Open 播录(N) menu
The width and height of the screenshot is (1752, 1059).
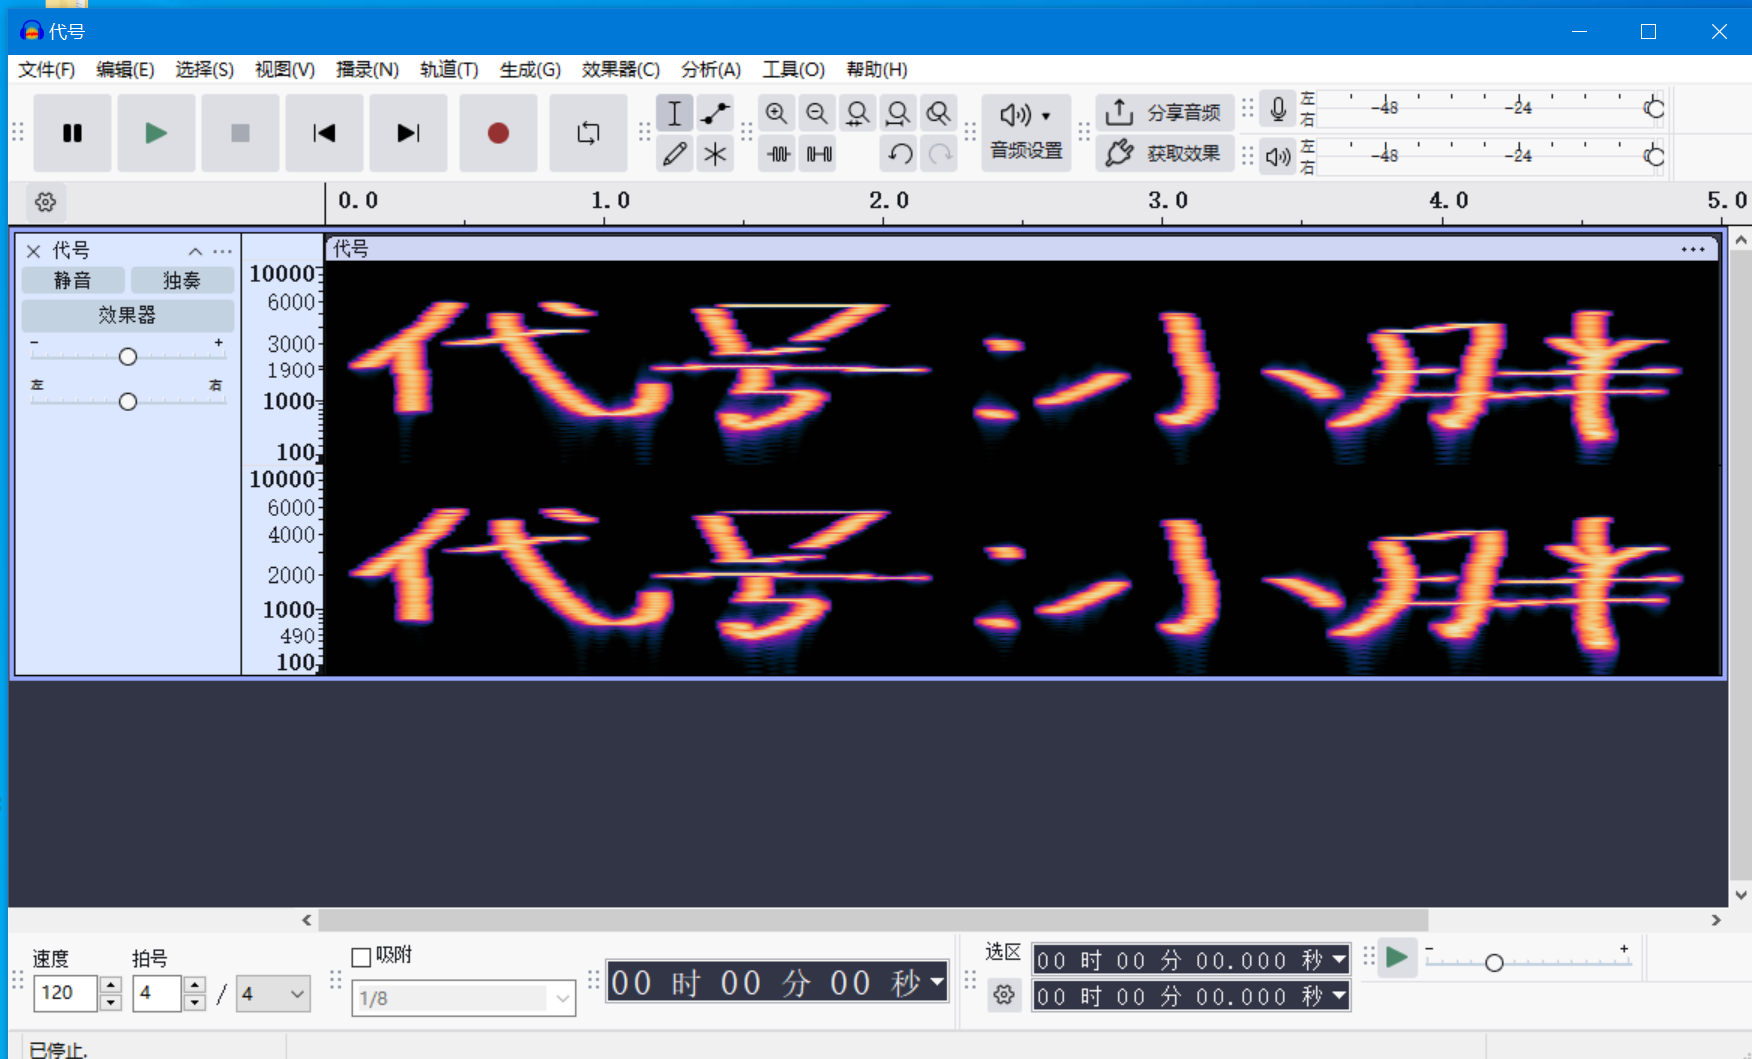(367, 69)
